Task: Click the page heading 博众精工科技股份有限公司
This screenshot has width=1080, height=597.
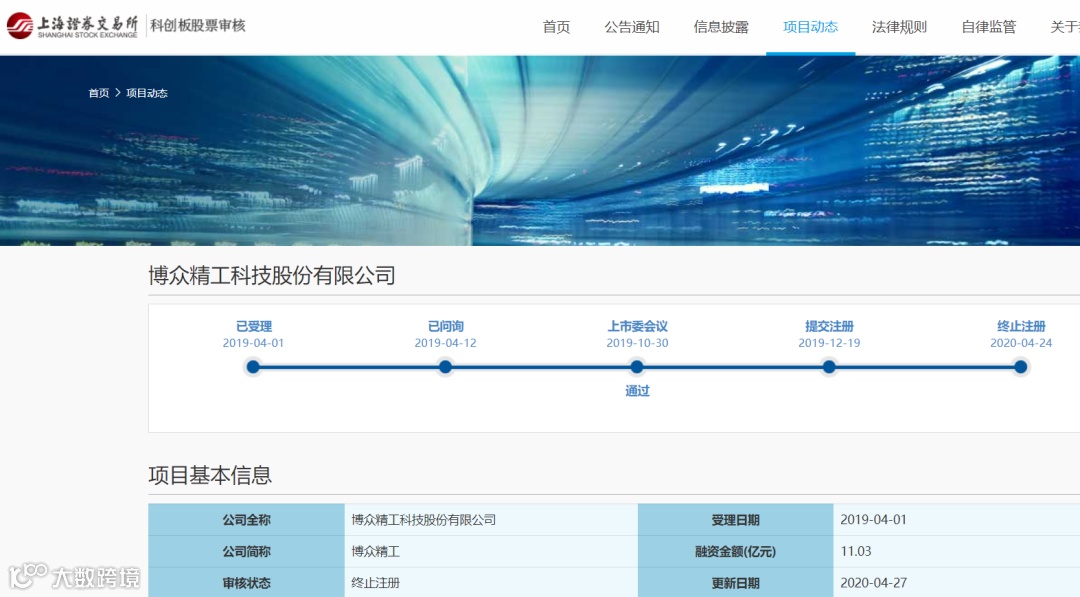Action: 272,275
